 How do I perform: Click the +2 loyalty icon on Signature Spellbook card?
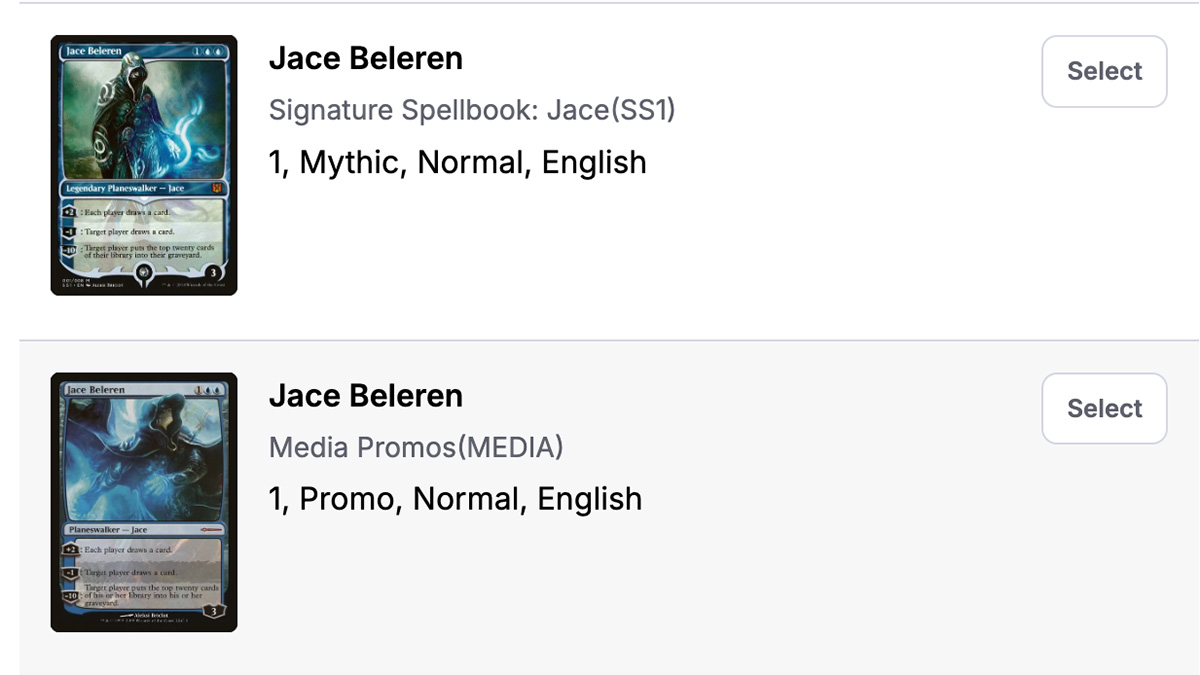point(70,213)
